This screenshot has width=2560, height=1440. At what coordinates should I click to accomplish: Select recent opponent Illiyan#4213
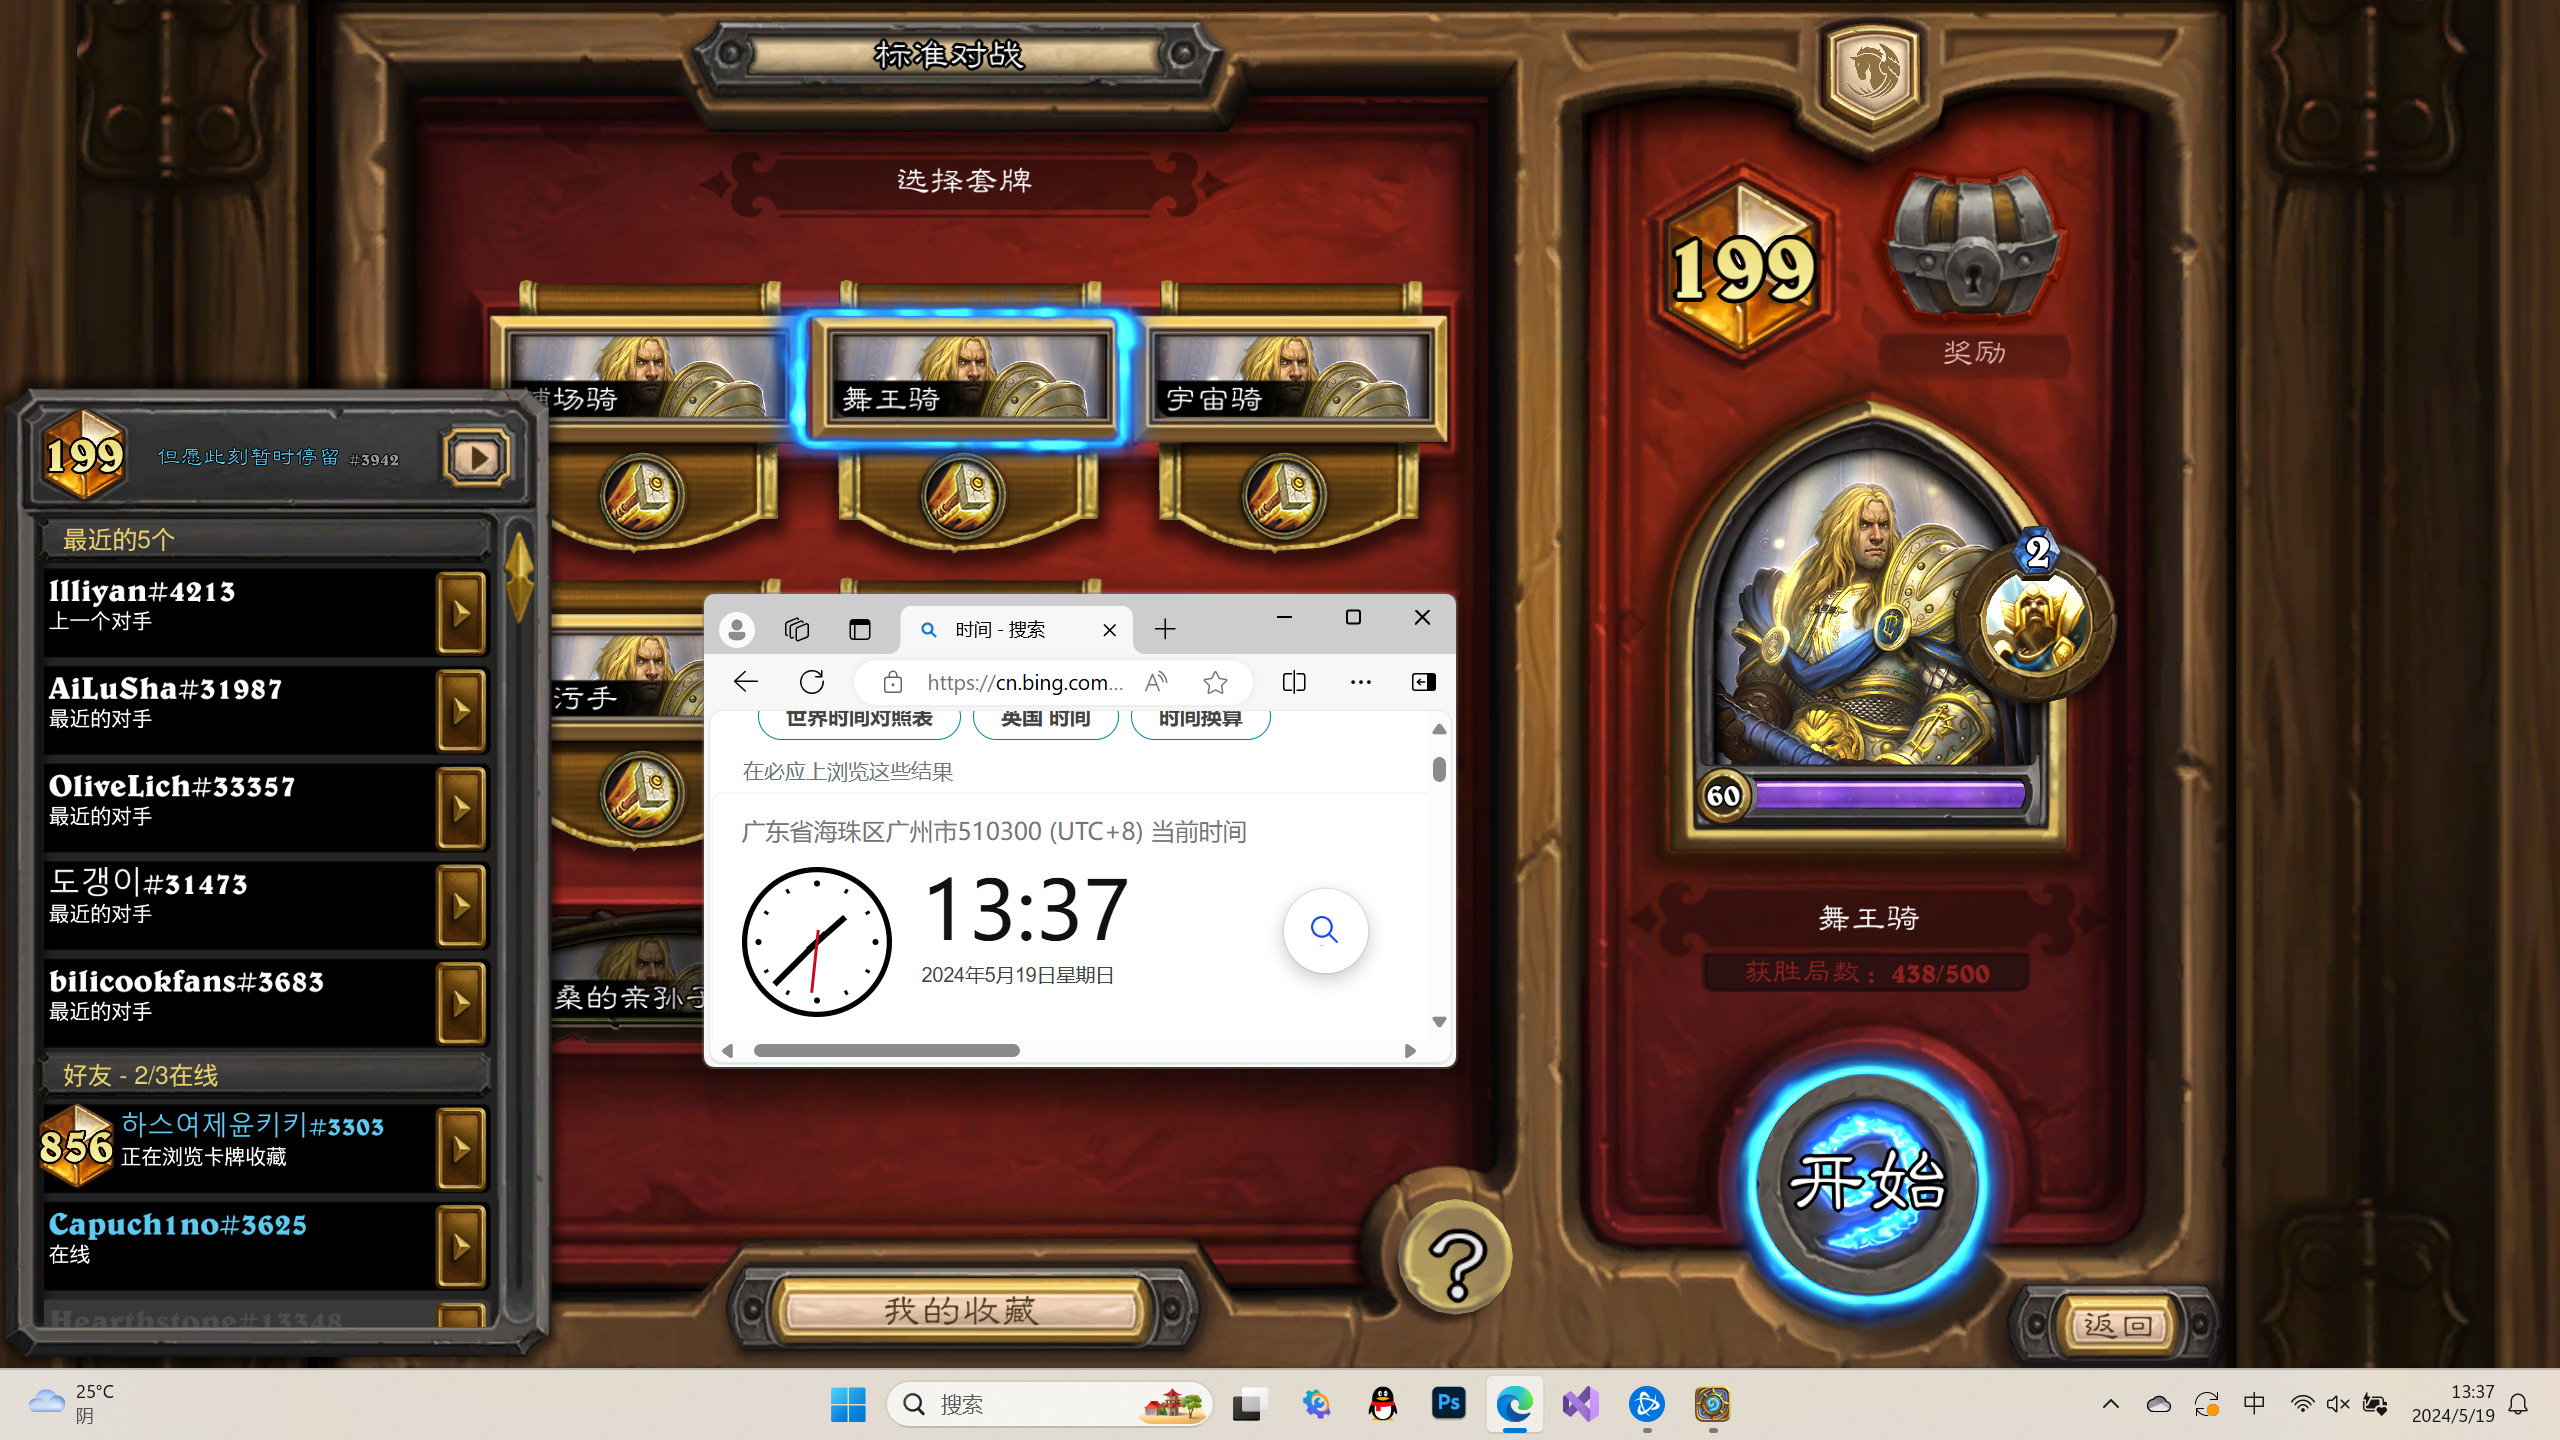point(240,612)
